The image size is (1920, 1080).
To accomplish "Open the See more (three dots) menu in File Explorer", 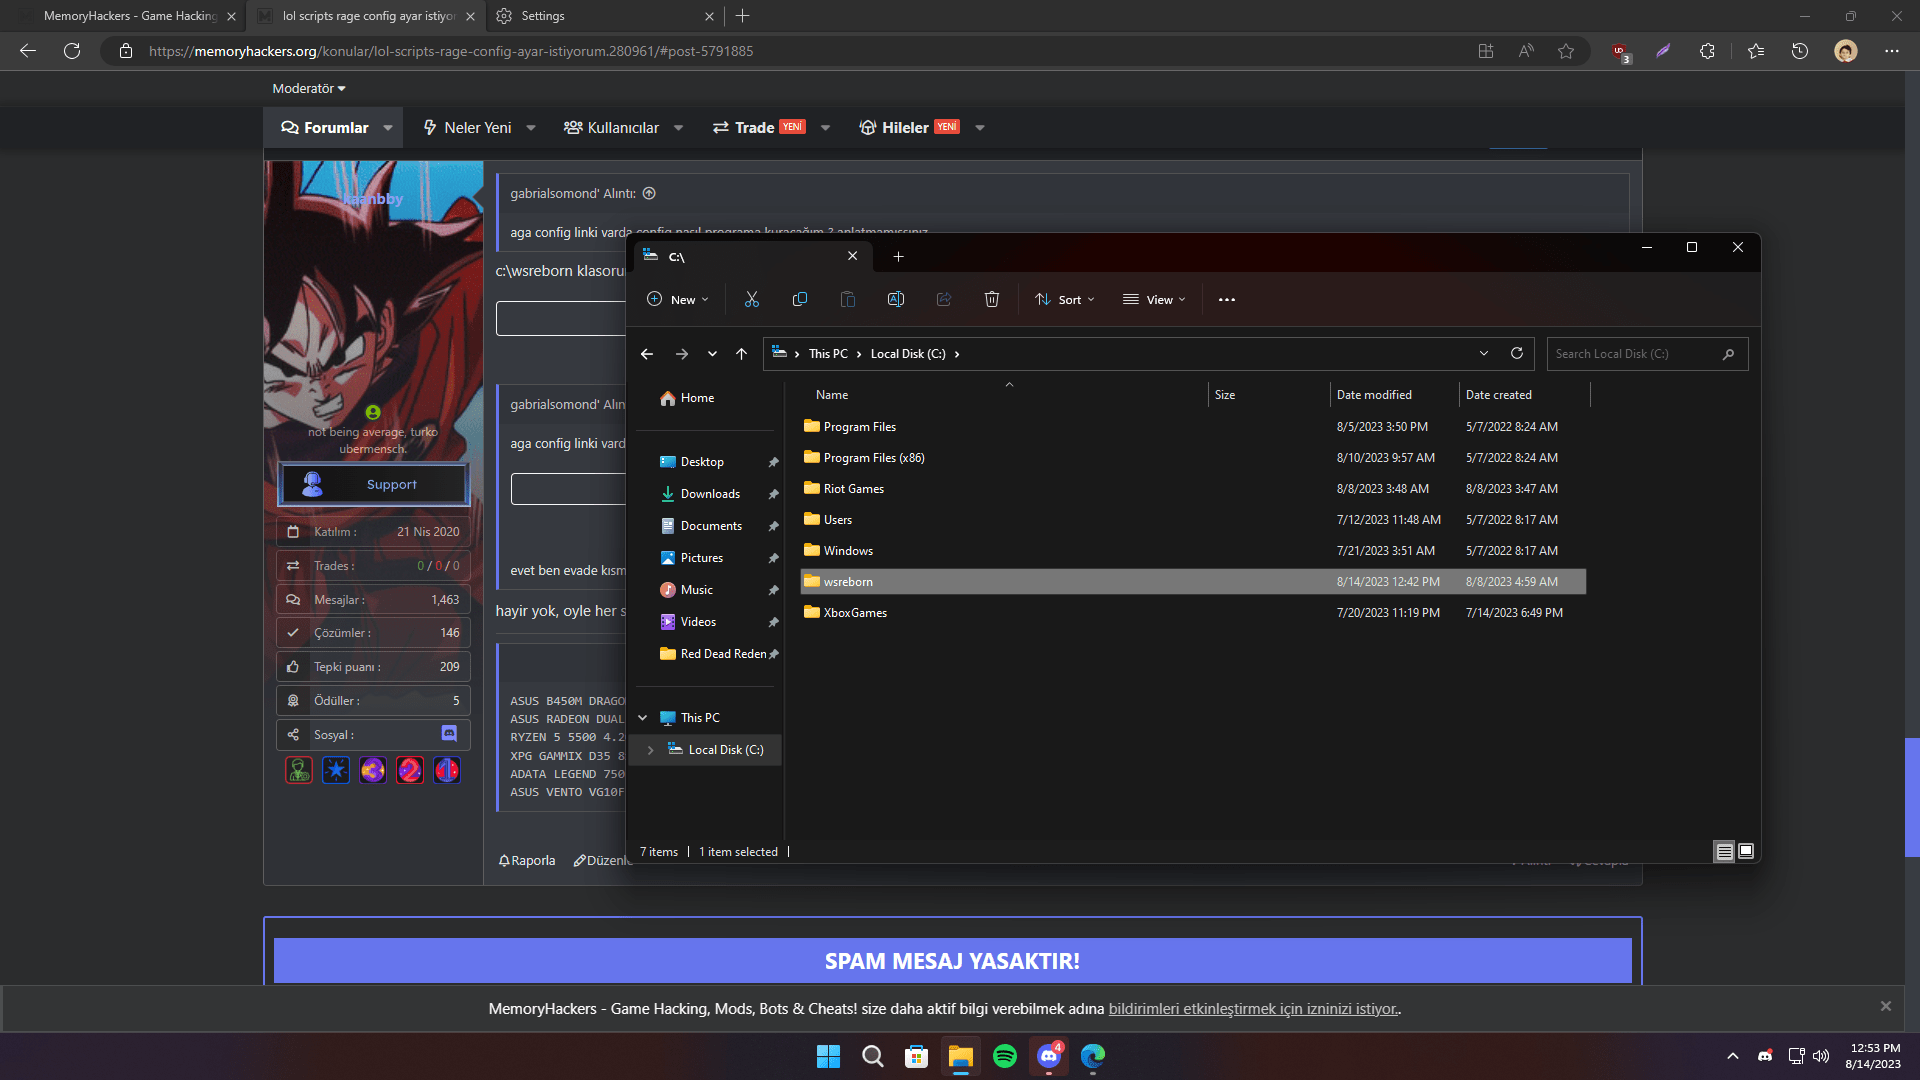I will pyautogui.click(x=1227, y=299).
